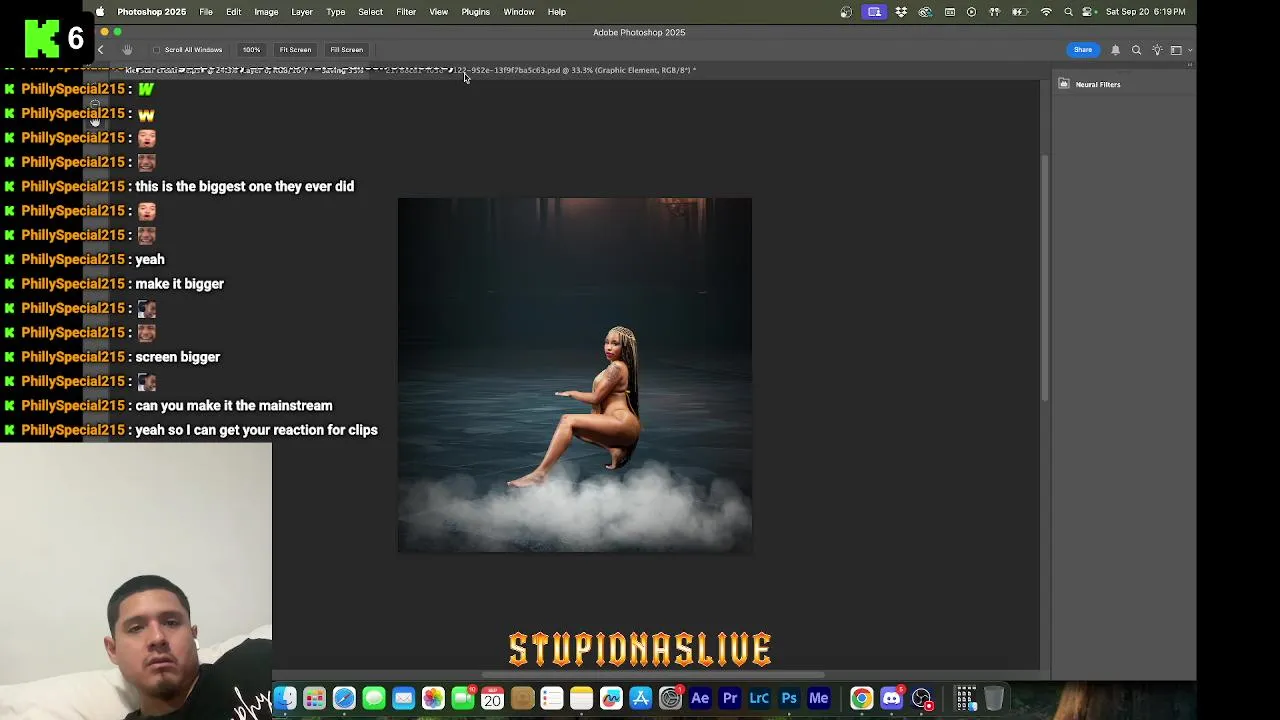Click the Dropbox menu bar icon
The height and width of the screenshot is (720, 1280).
tap(901, 12)
